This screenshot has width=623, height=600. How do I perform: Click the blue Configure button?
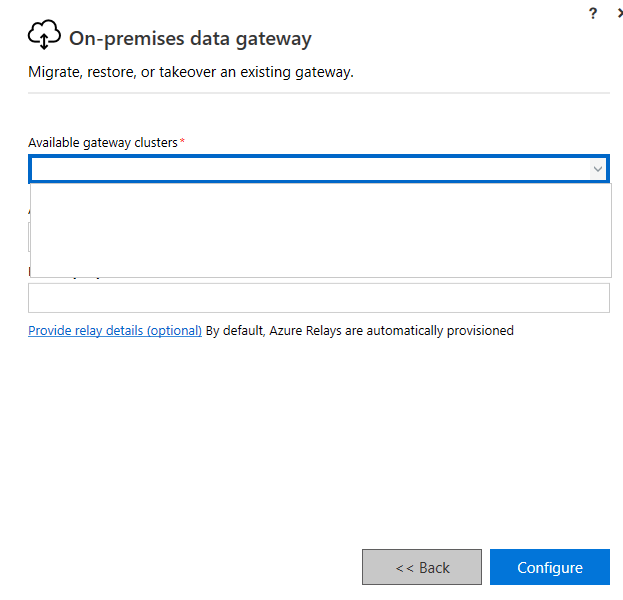pos(549,567)
